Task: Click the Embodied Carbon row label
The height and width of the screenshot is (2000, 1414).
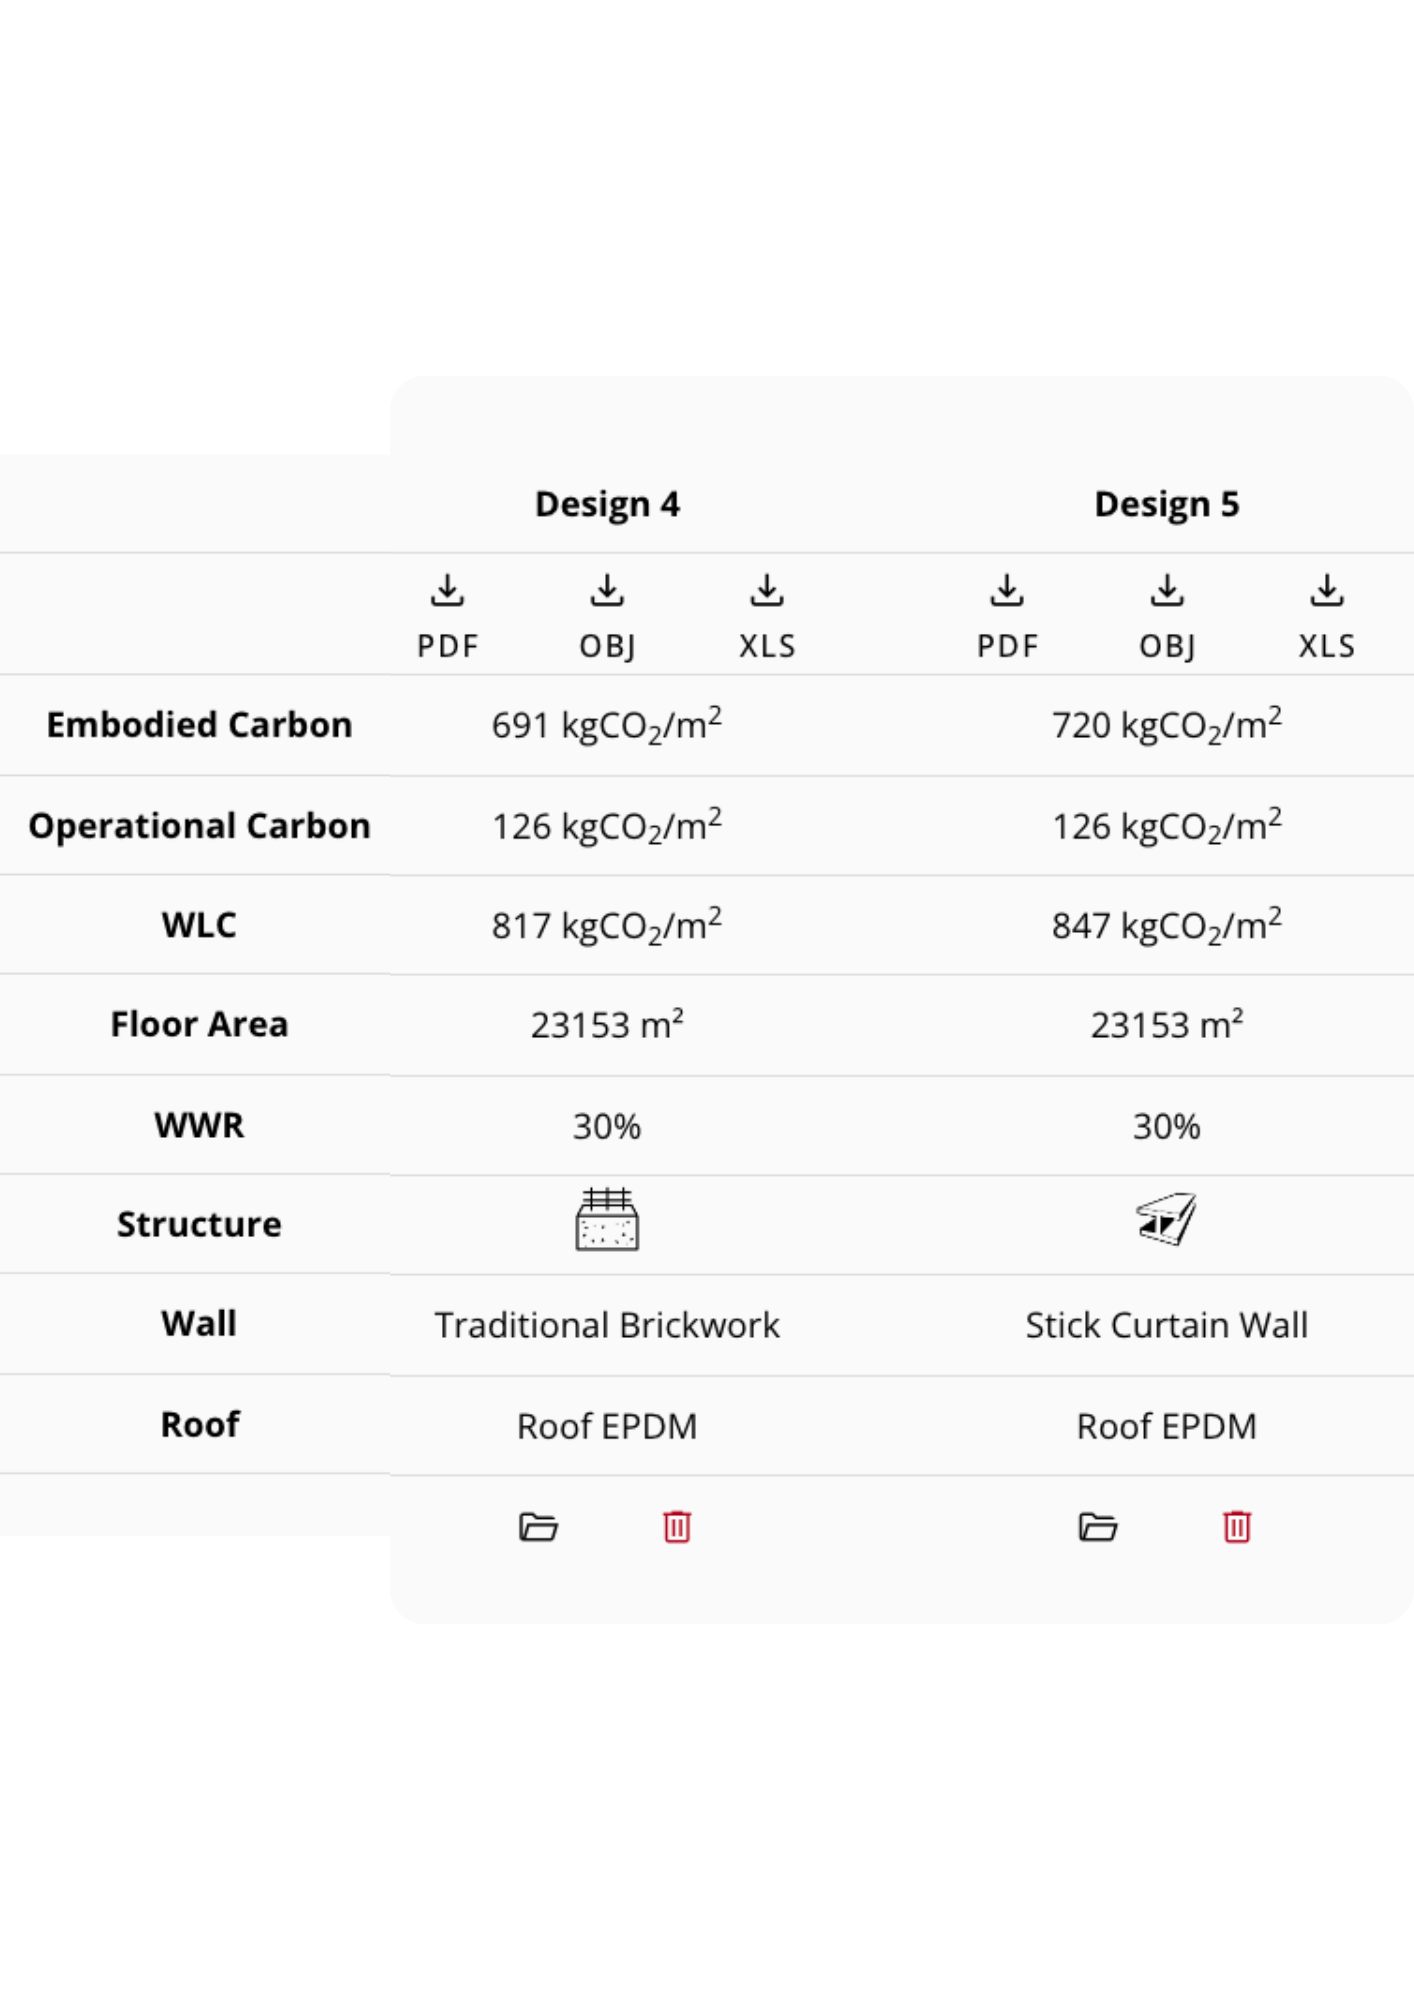Action: pyautogui.click(x=199, y=725)
